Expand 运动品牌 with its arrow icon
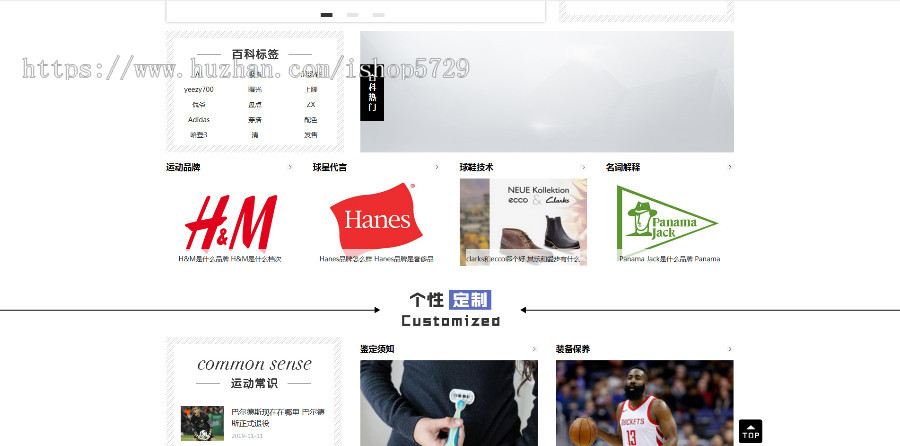 [x=290, y=167]
